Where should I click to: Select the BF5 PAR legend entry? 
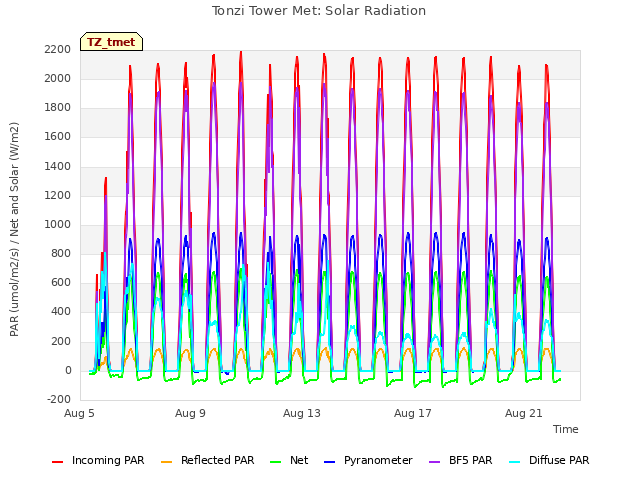tap(461, 460)
